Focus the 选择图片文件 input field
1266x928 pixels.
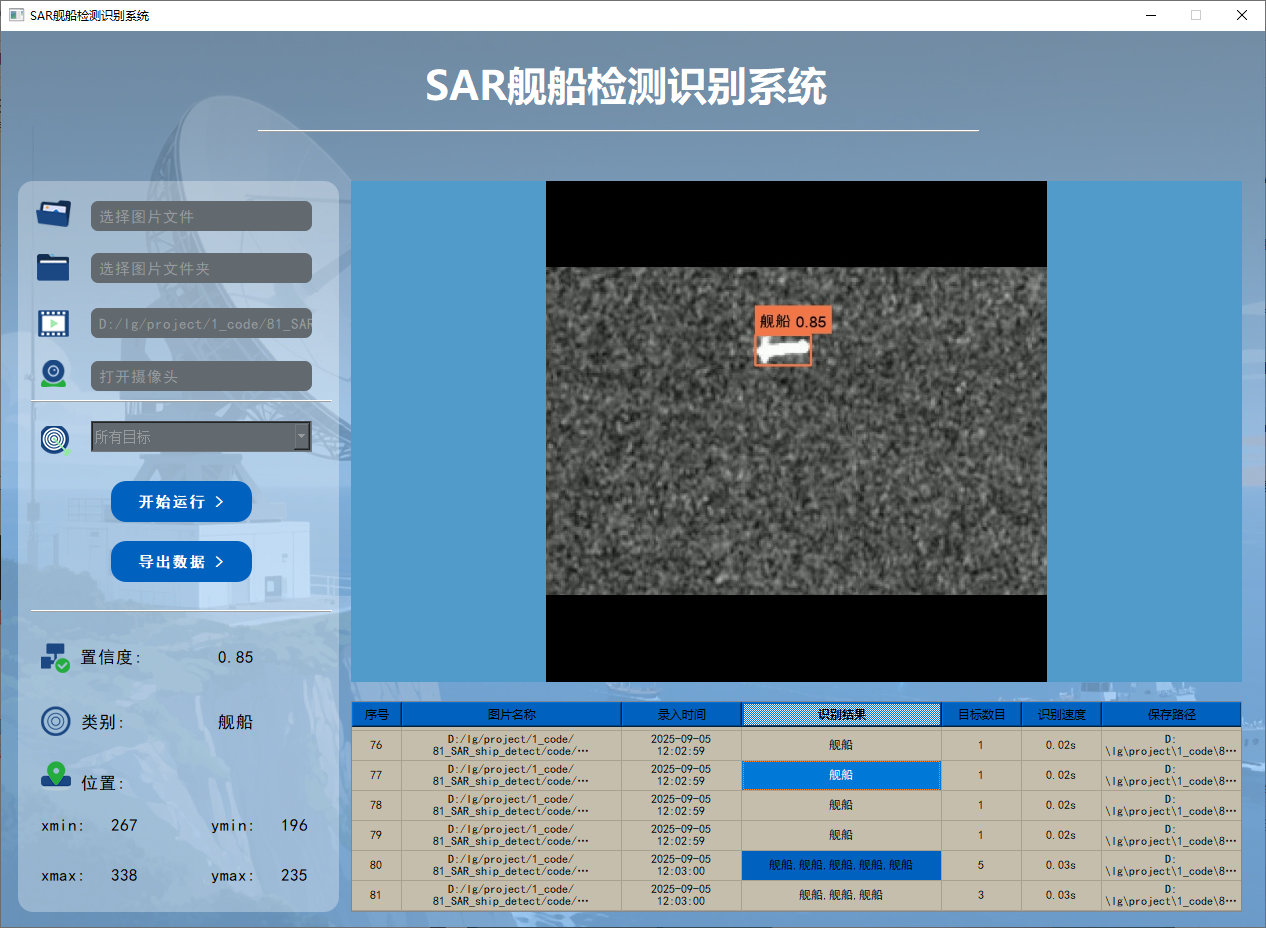click(201, 216)
